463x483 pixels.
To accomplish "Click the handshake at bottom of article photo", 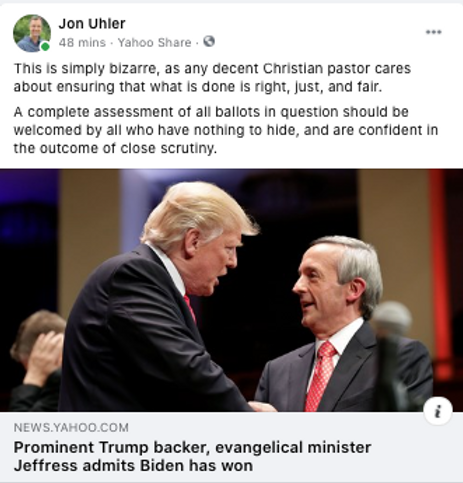I will pos(263,406).
